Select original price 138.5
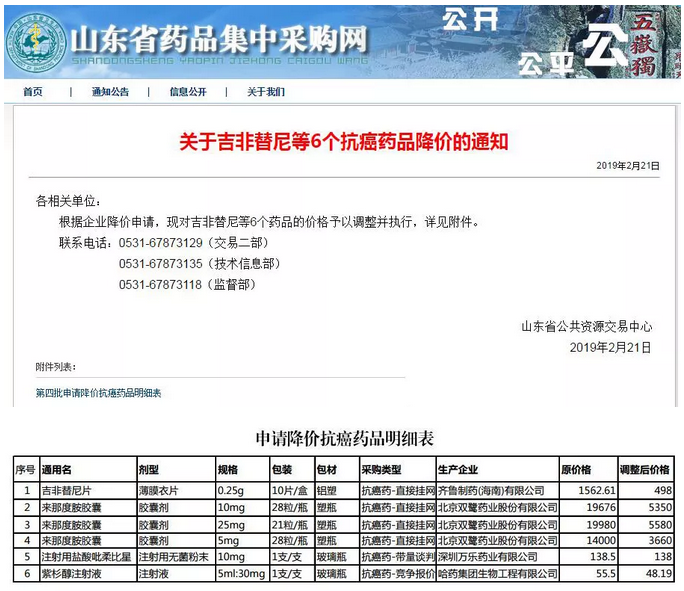The width and height of the screenshot is (684, 591). coord(588,557)
